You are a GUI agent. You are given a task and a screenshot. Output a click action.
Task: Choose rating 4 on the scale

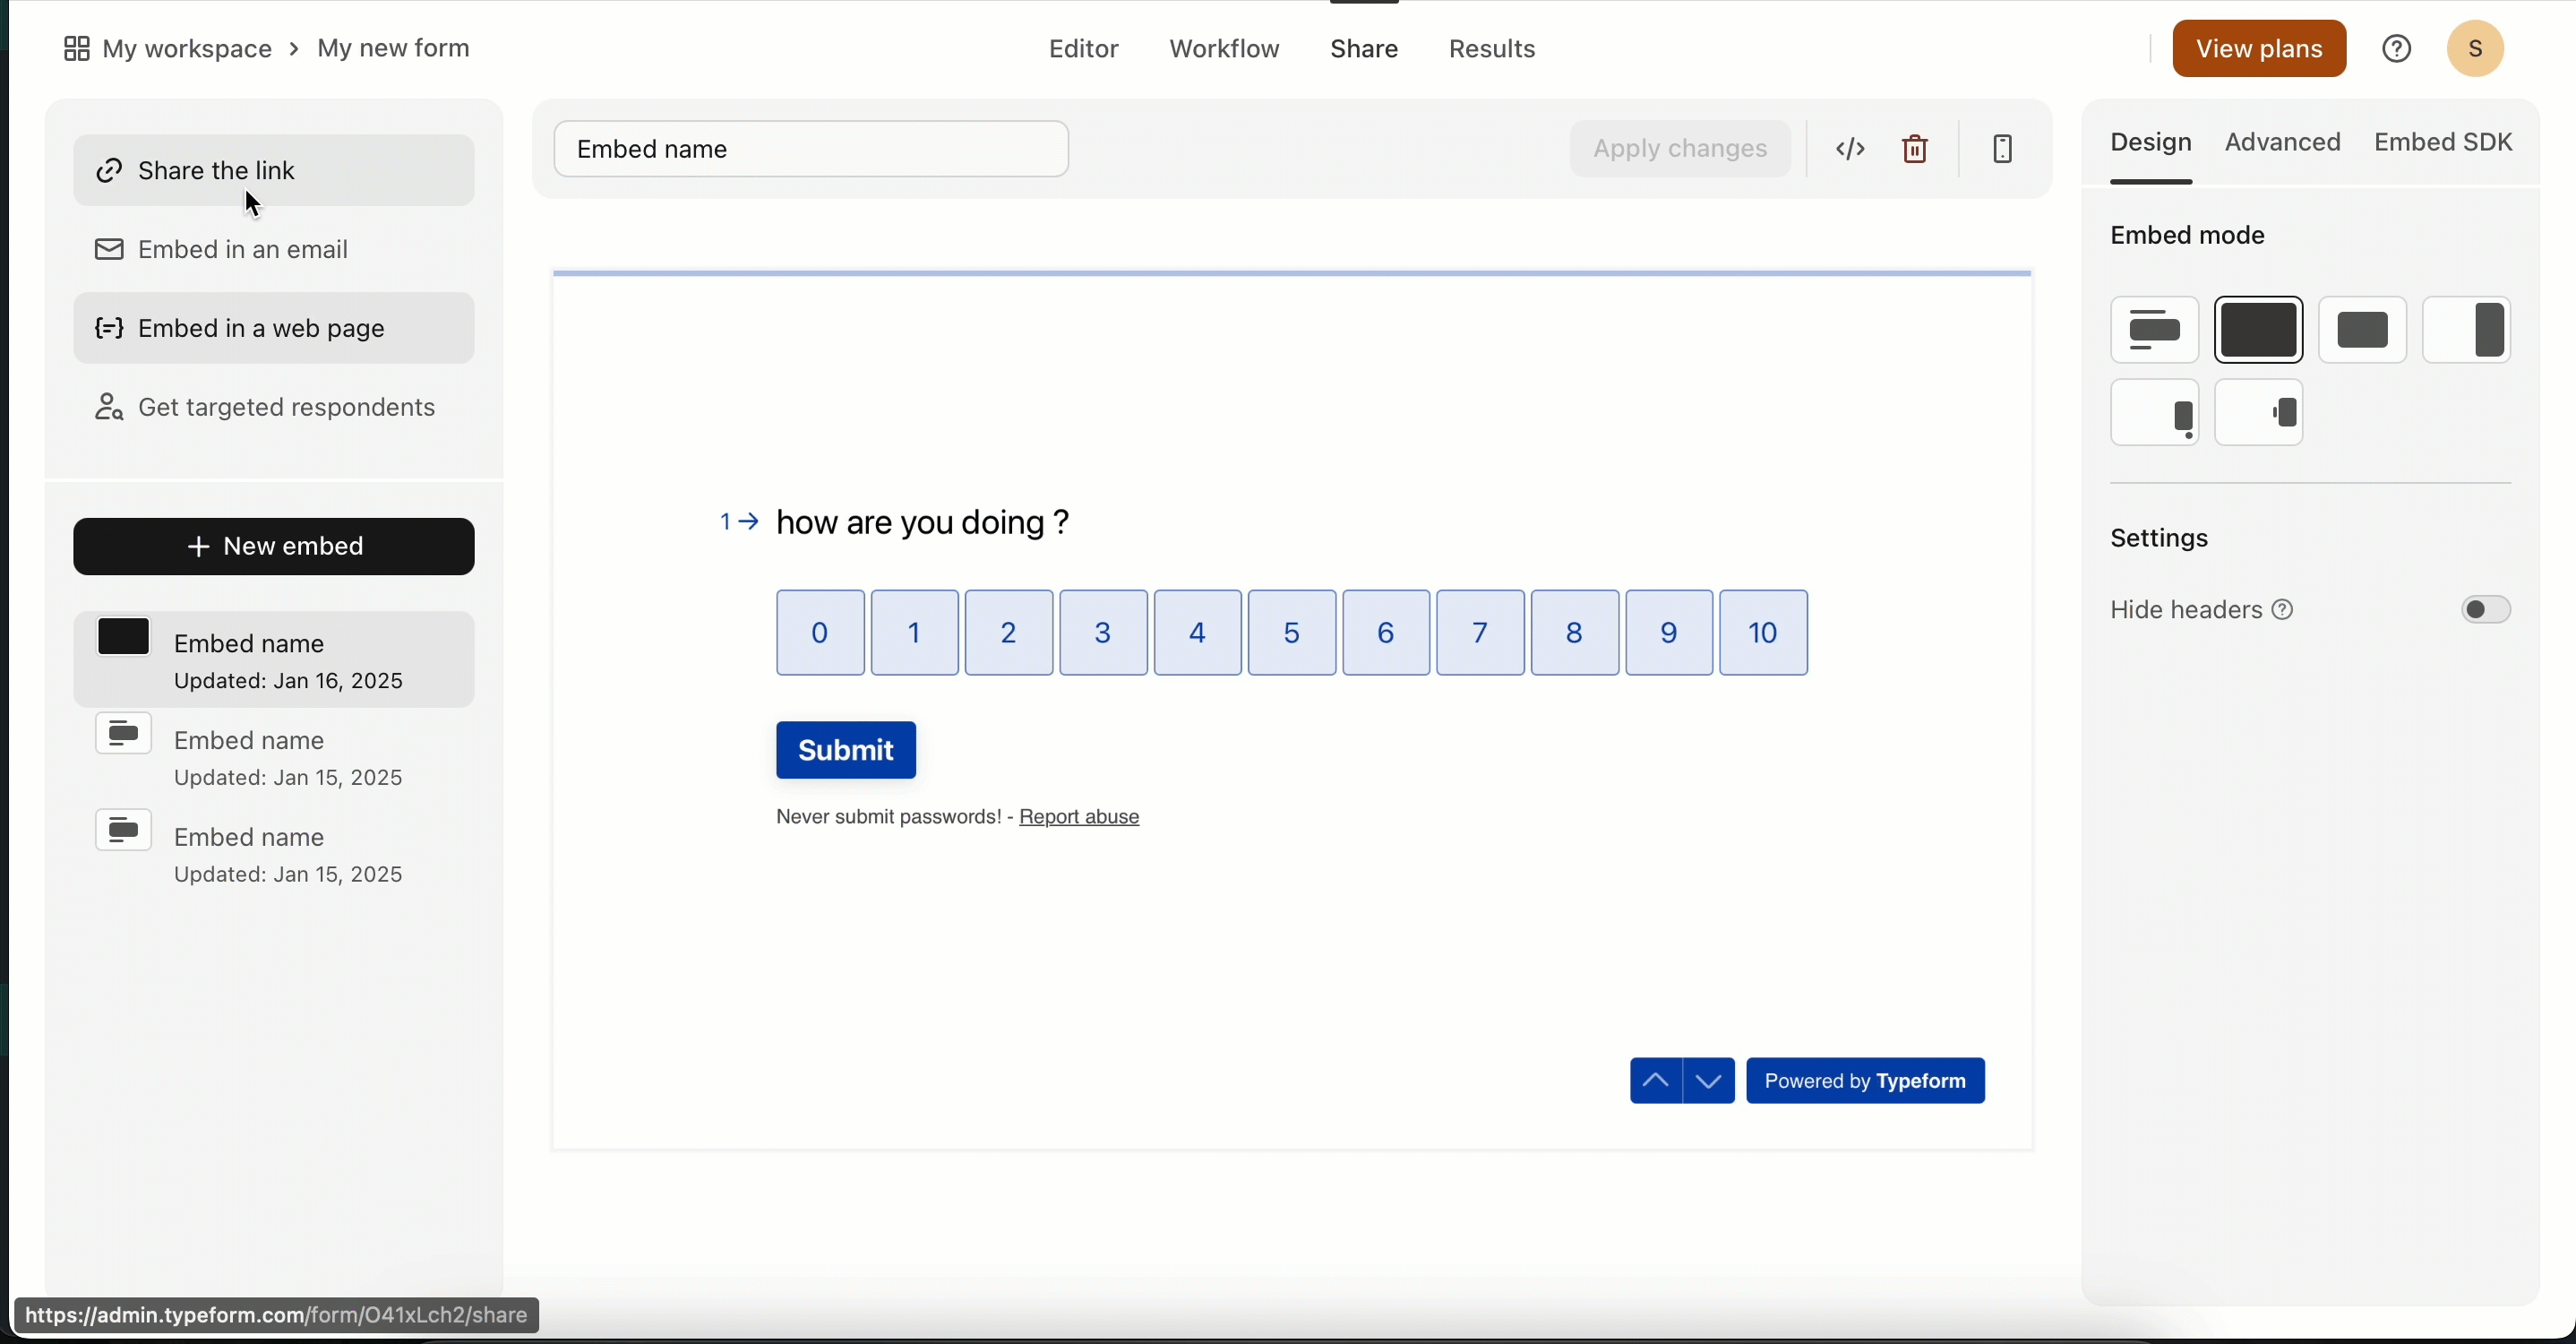[1198, 633]
